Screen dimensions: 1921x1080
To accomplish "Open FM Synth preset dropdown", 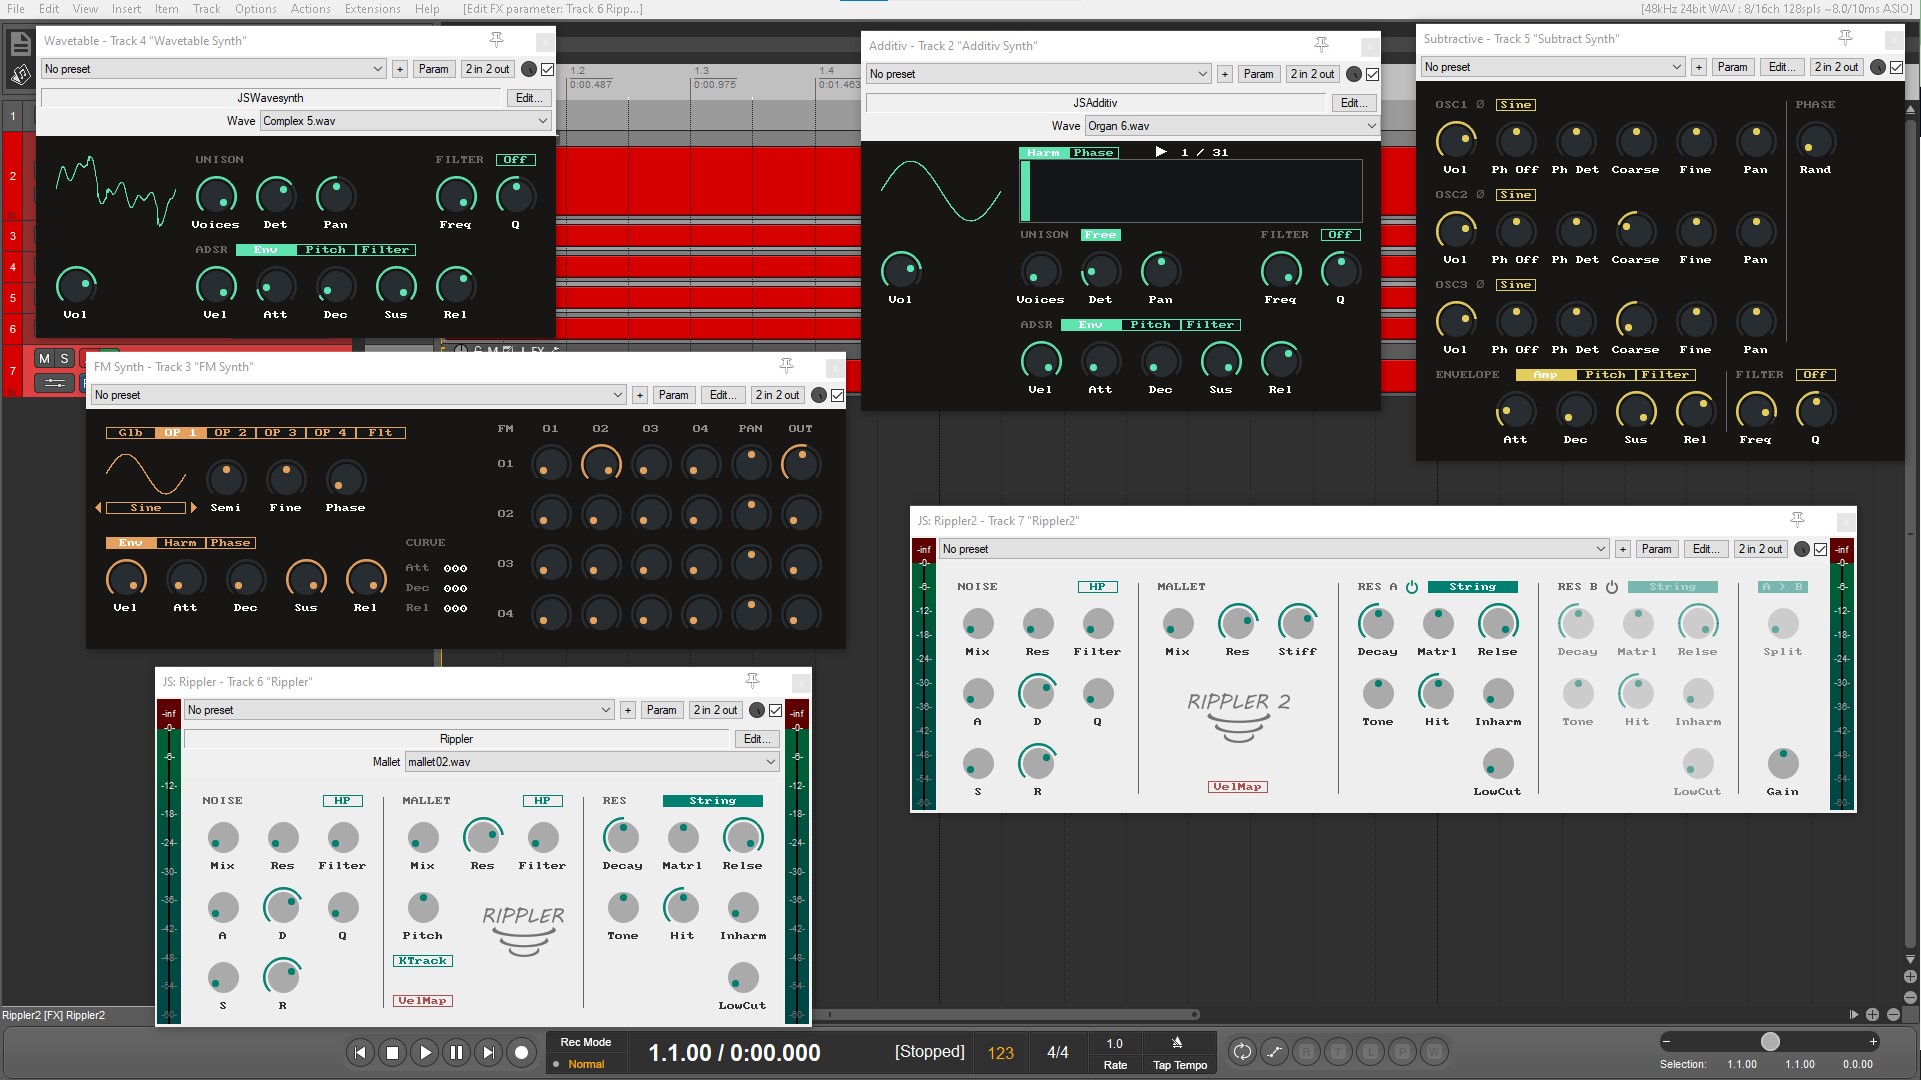I will pyautogui.click(x=358, y=395).
